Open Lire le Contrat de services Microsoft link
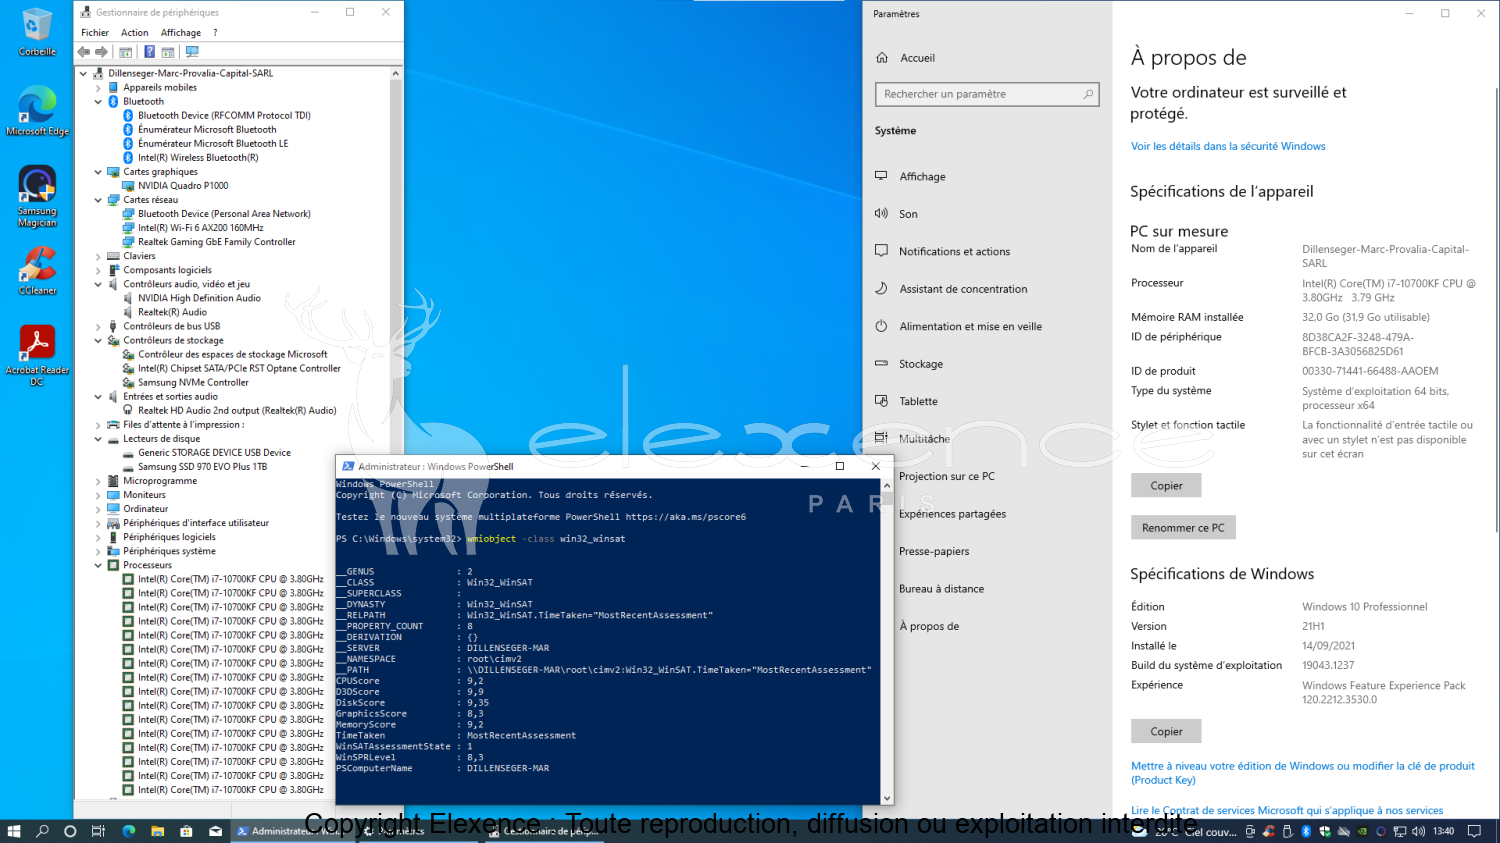The image size is (1500, 843). [1287, 810]
